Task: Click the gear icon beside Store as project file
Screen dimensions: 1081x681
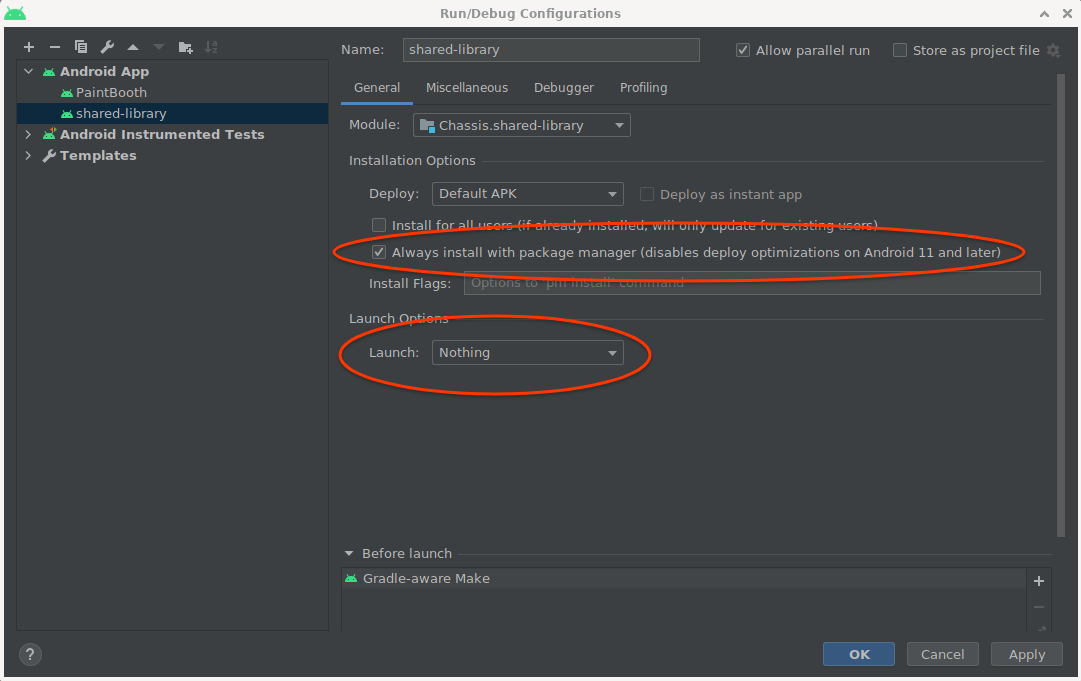Action: tap(1052, 50)
